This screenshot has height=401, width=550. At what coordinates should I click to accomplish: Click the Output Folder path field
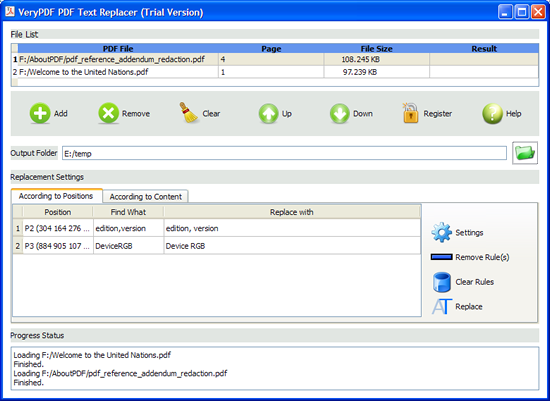pyautogui.click(x=284, y=153)
